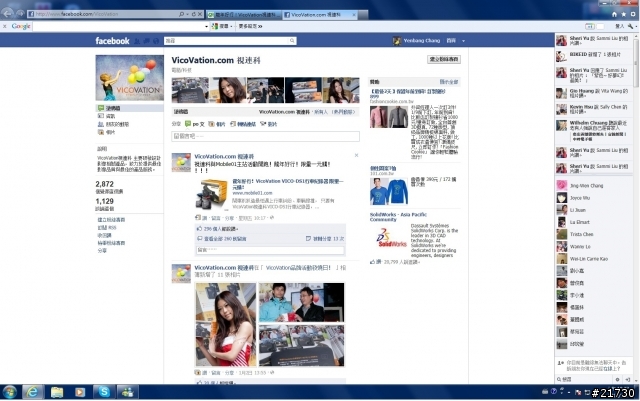Viewport: 640px width, 401px height.
Task: Click the home link beside Yenbang Chang
Action: (451, 41)
